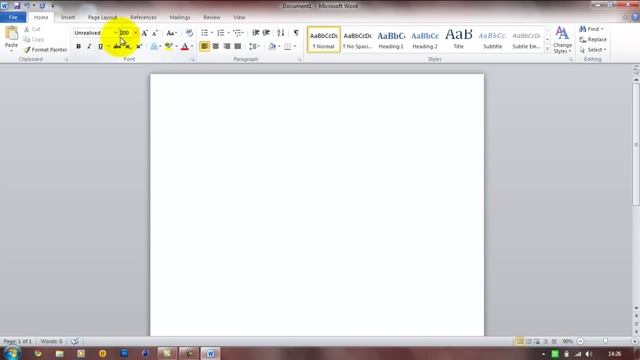Clear all formatting eraser icon
Viewport: 640px width, 360px height.
pyautogui.click(x=189, y=33)
